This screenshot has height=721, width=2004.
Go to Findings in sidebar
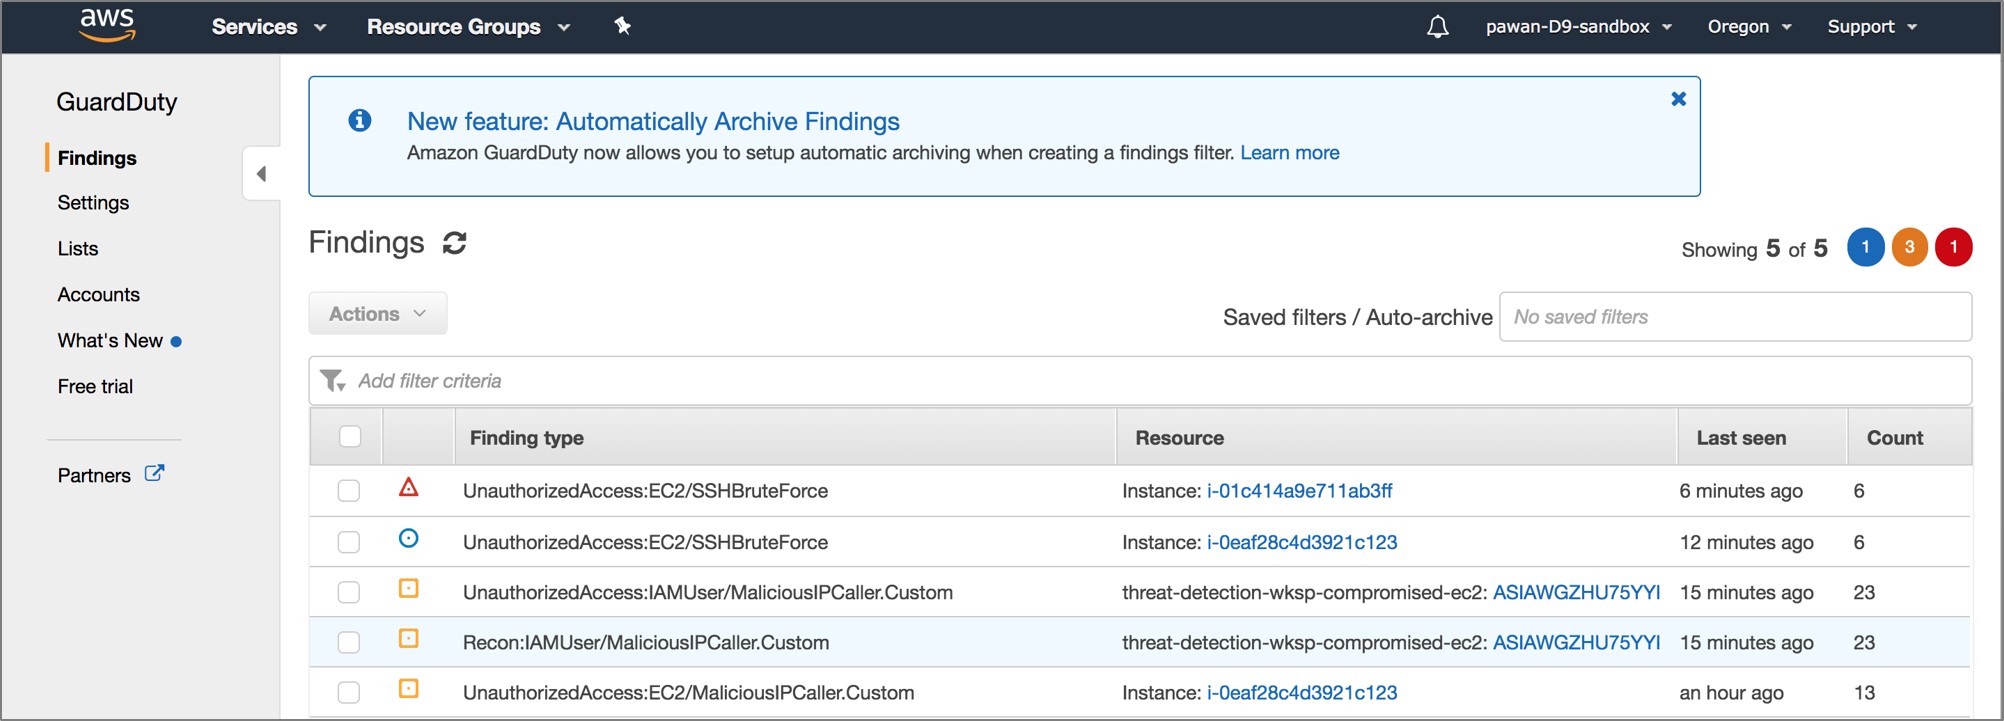97,158
